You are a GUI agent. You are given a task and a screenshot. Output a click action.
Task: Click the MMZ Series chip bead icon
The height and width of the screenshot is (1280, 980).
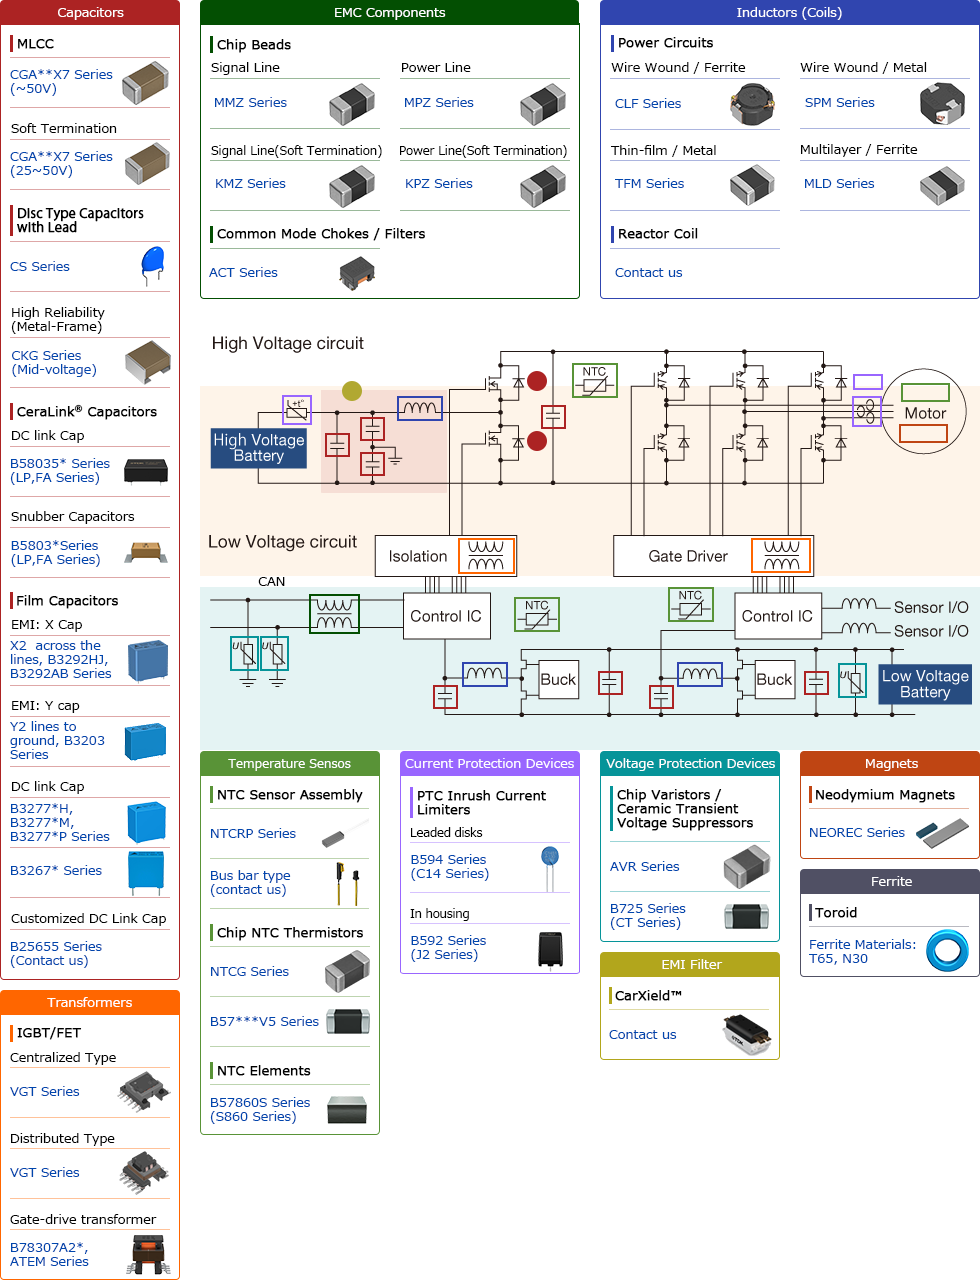coord(352,104)
